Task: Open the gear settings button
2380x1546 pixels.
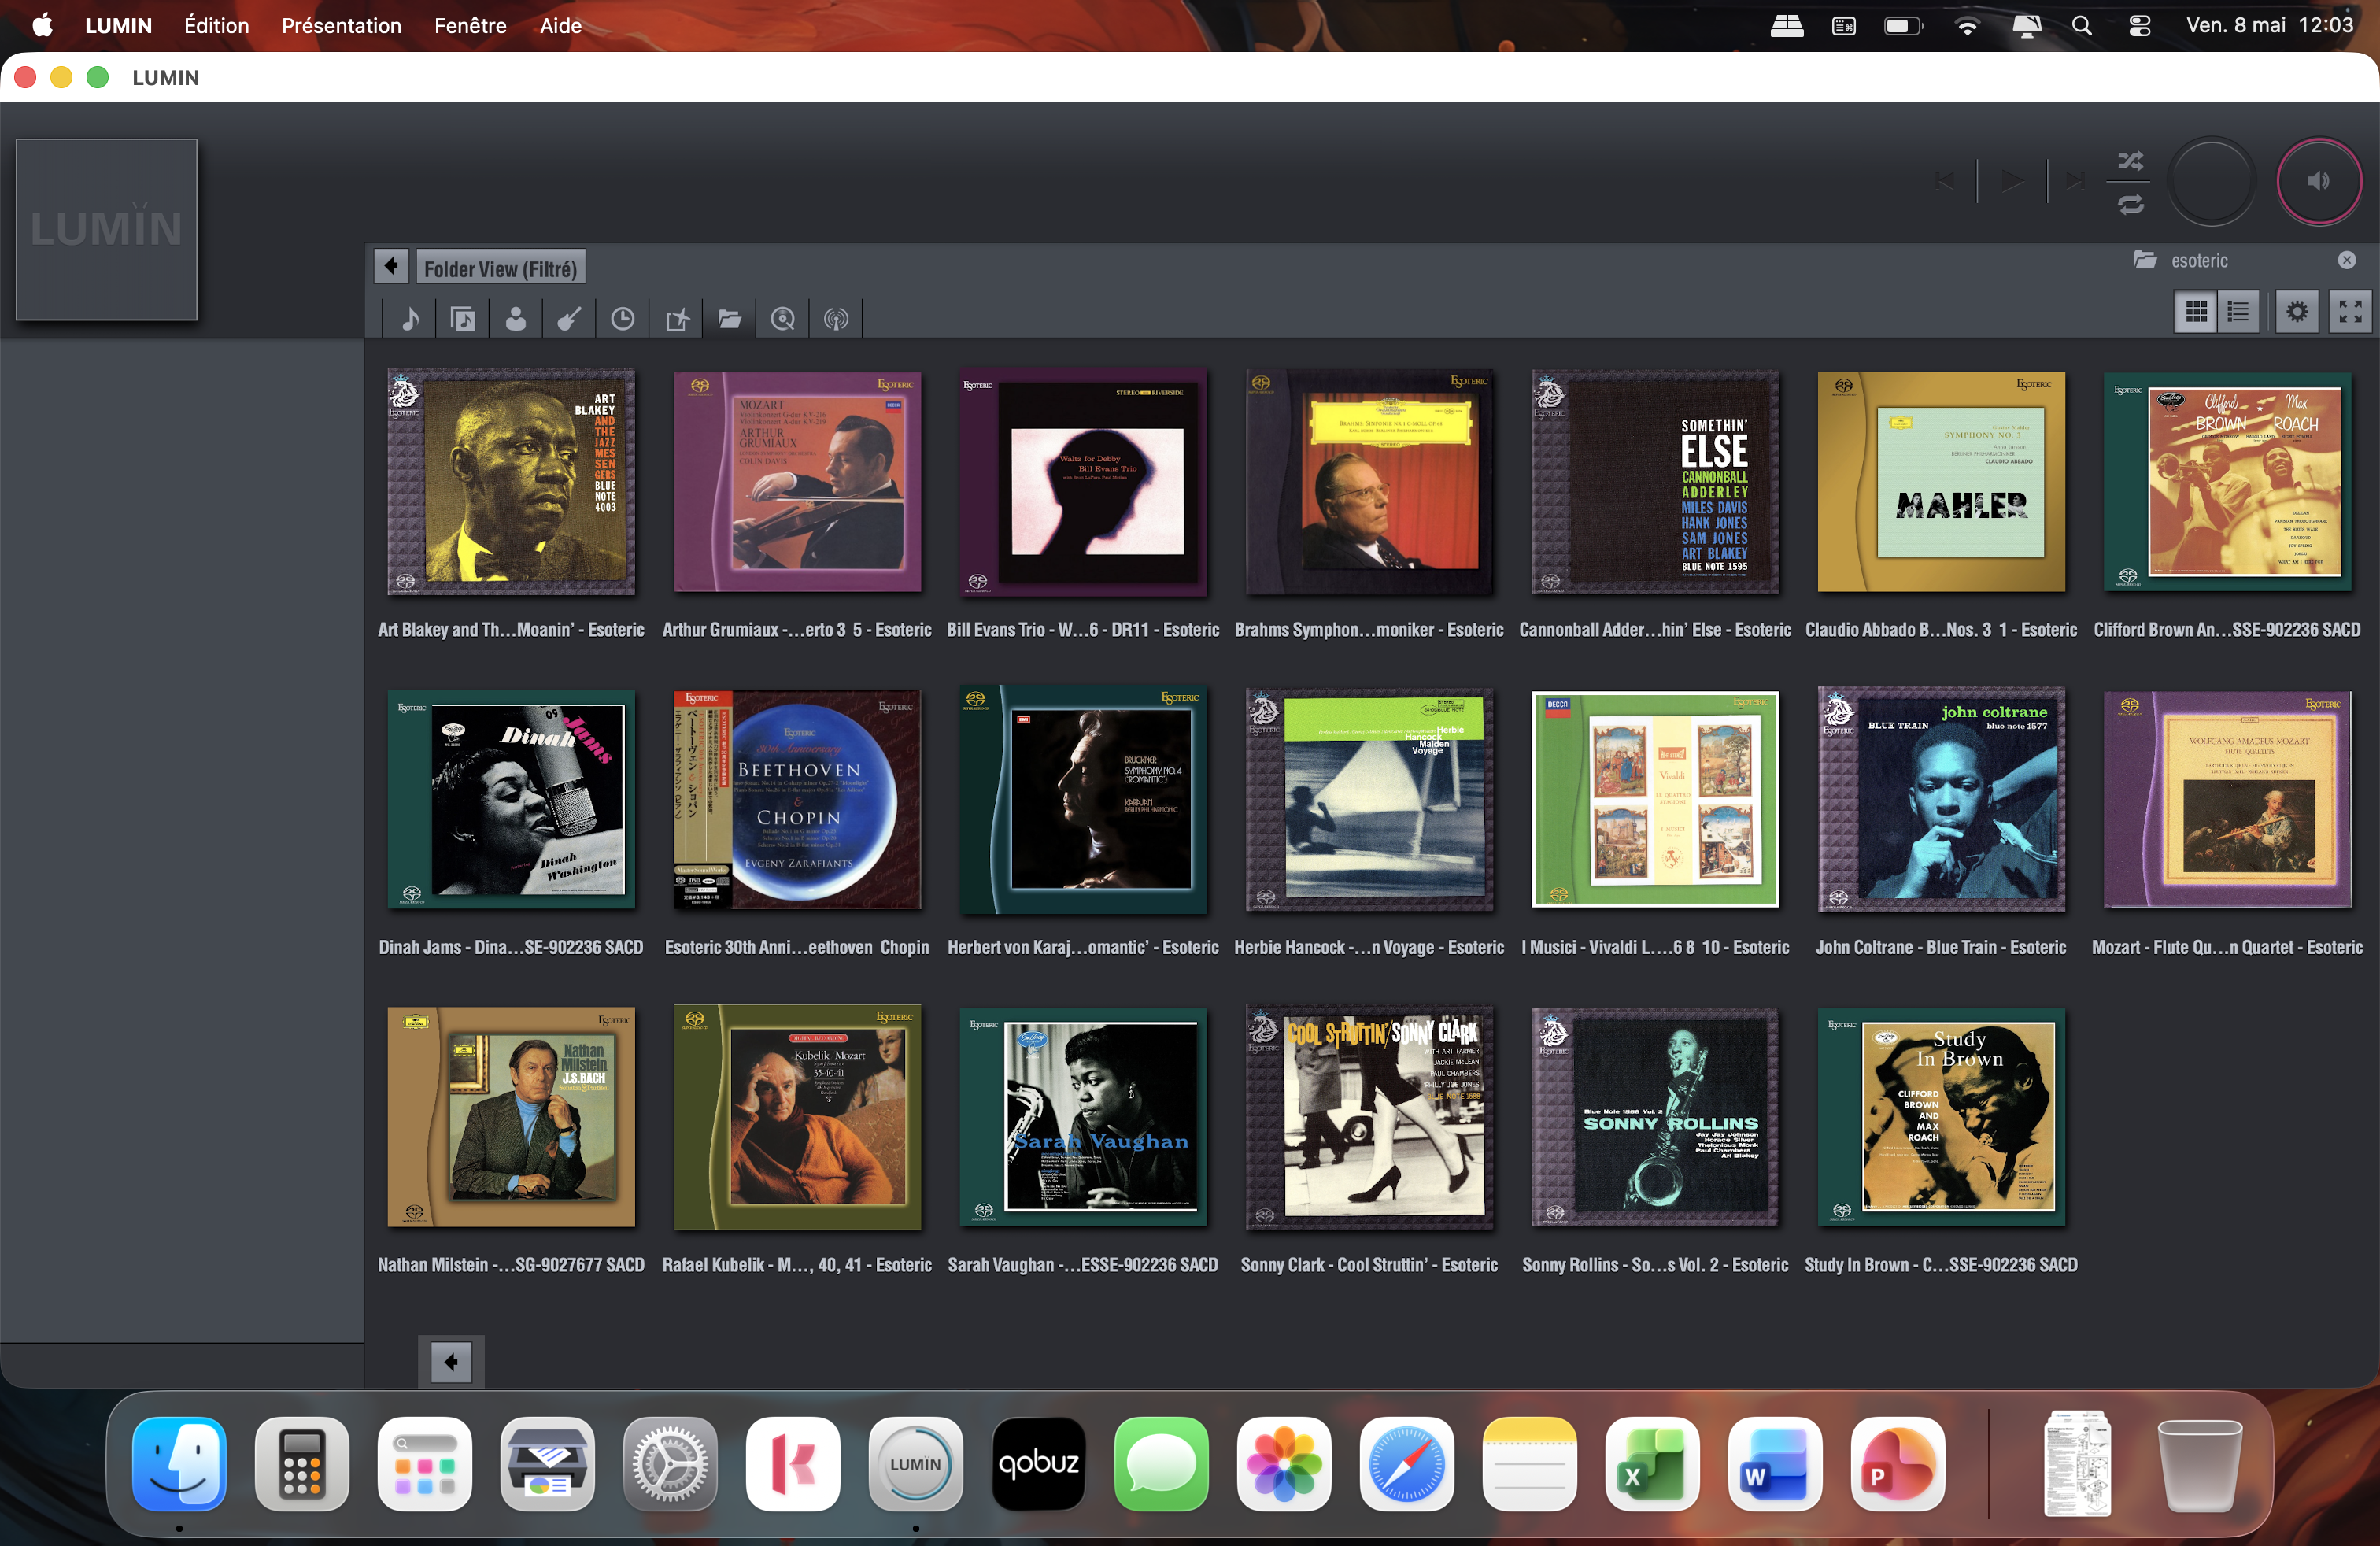Action: [2297, 312]
